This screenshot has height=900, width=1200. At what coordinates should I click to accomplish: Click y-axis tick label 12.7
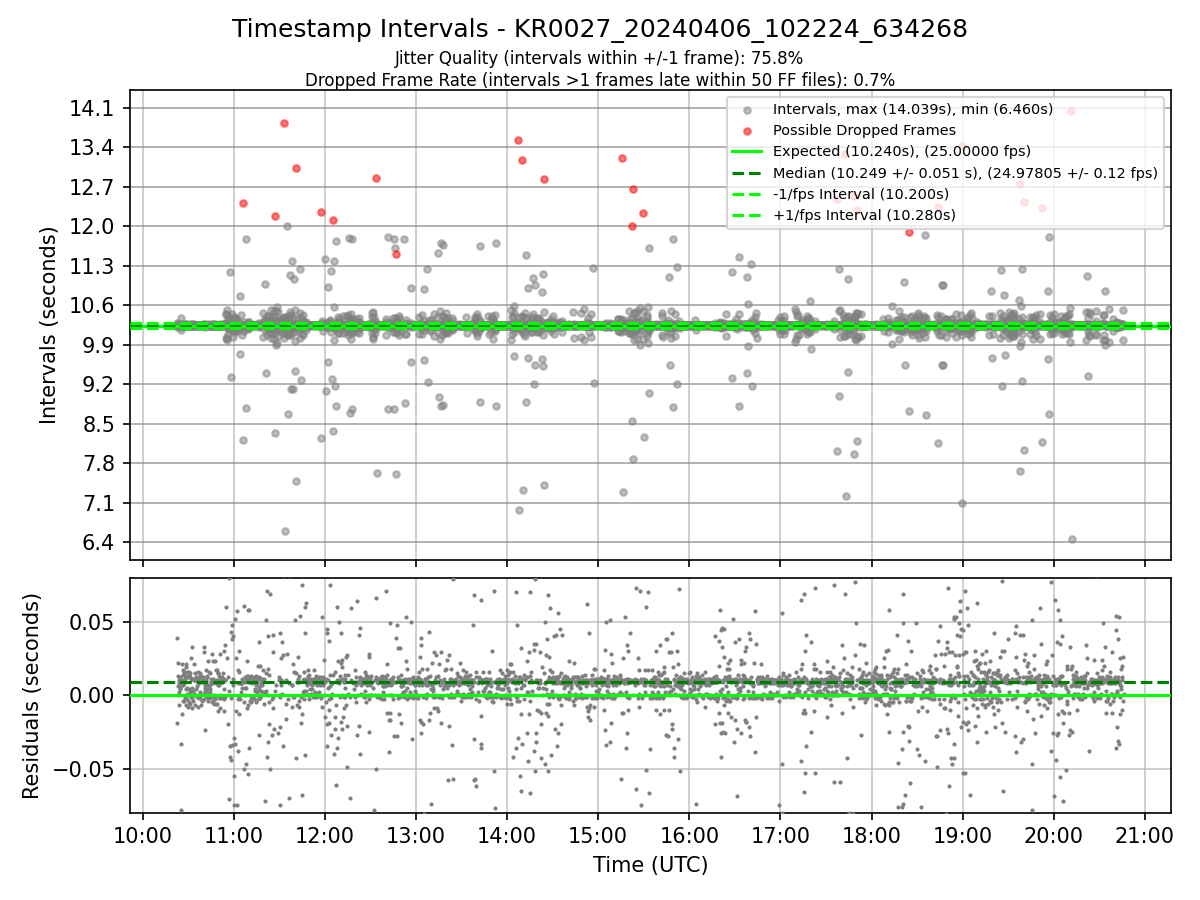click(x=92, y=188)
